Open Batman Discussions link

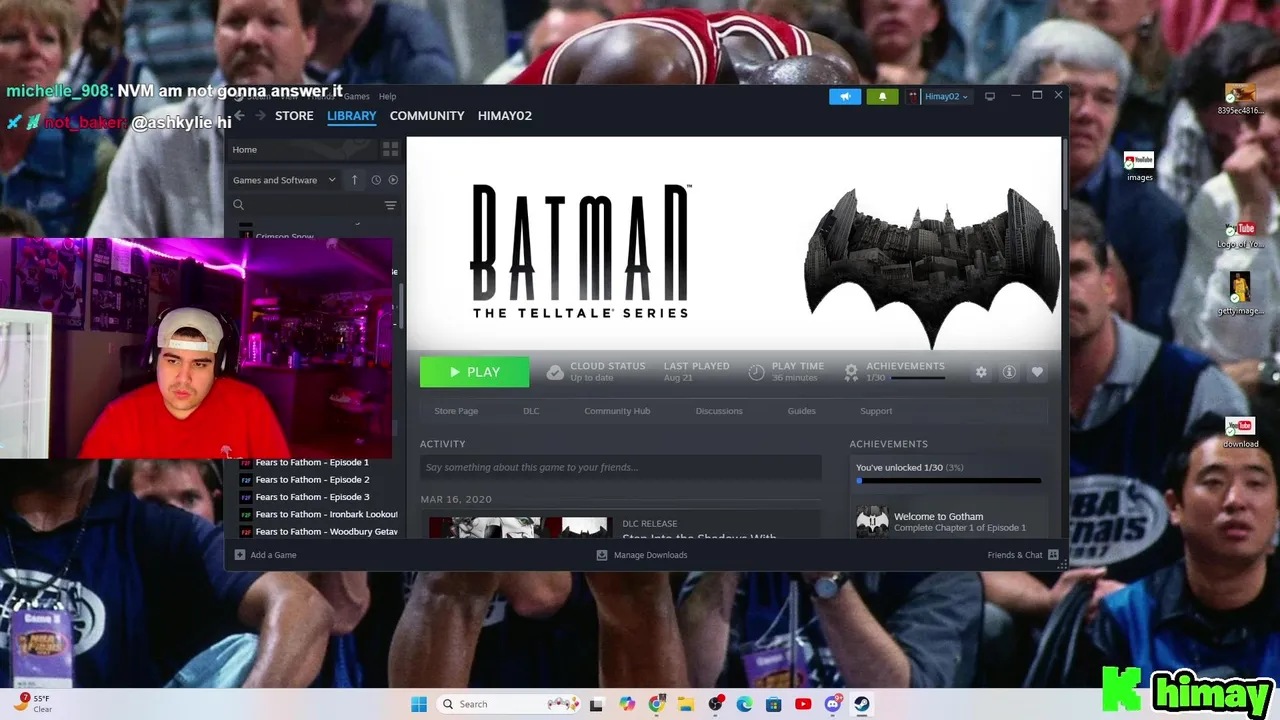[x=719, y=411]
